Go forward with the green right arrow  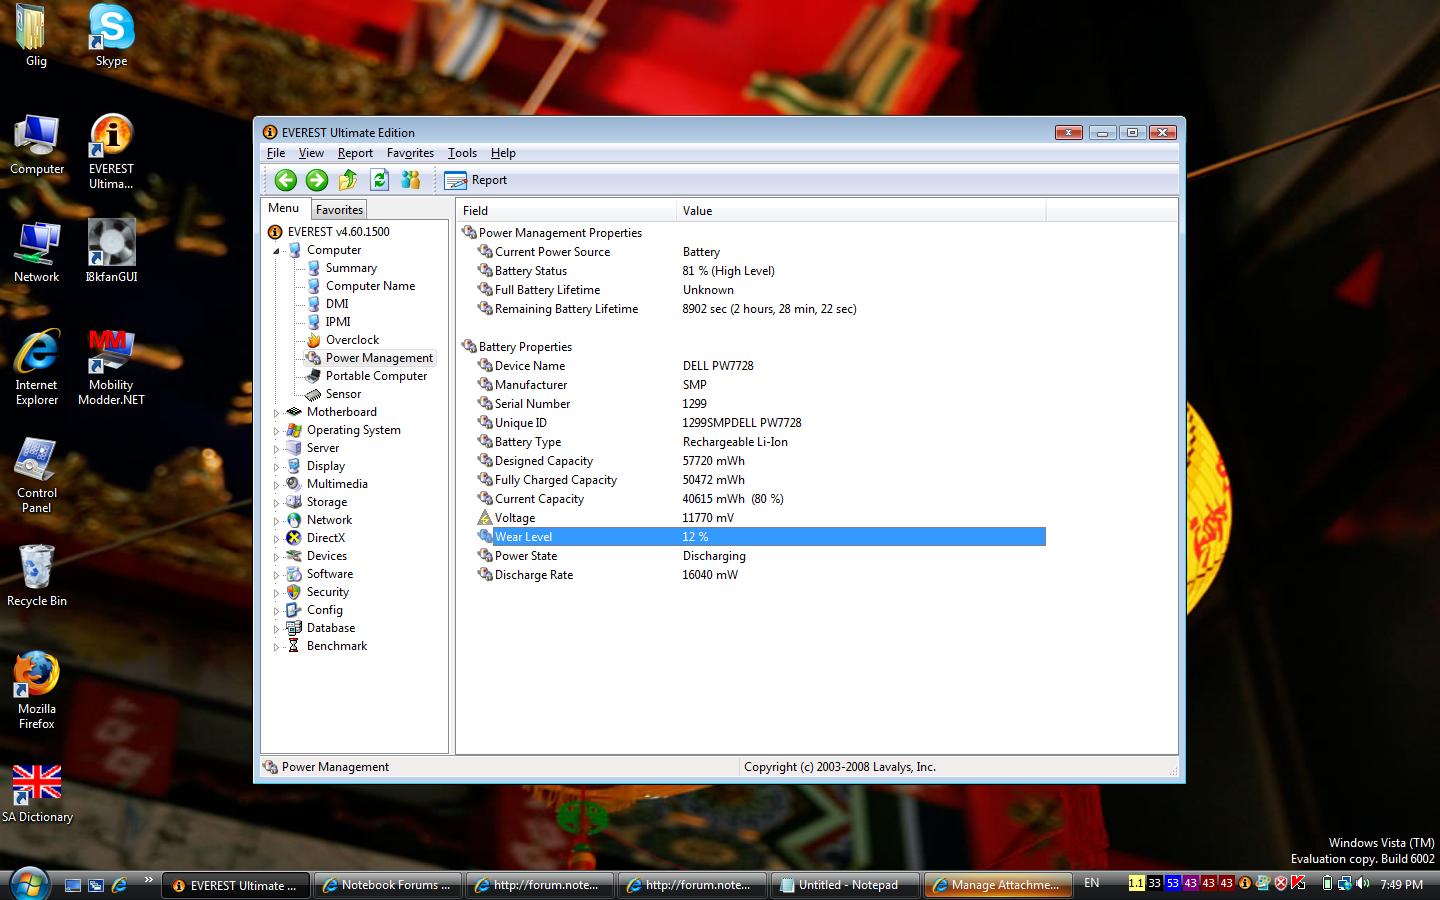(x=317, y=180)
